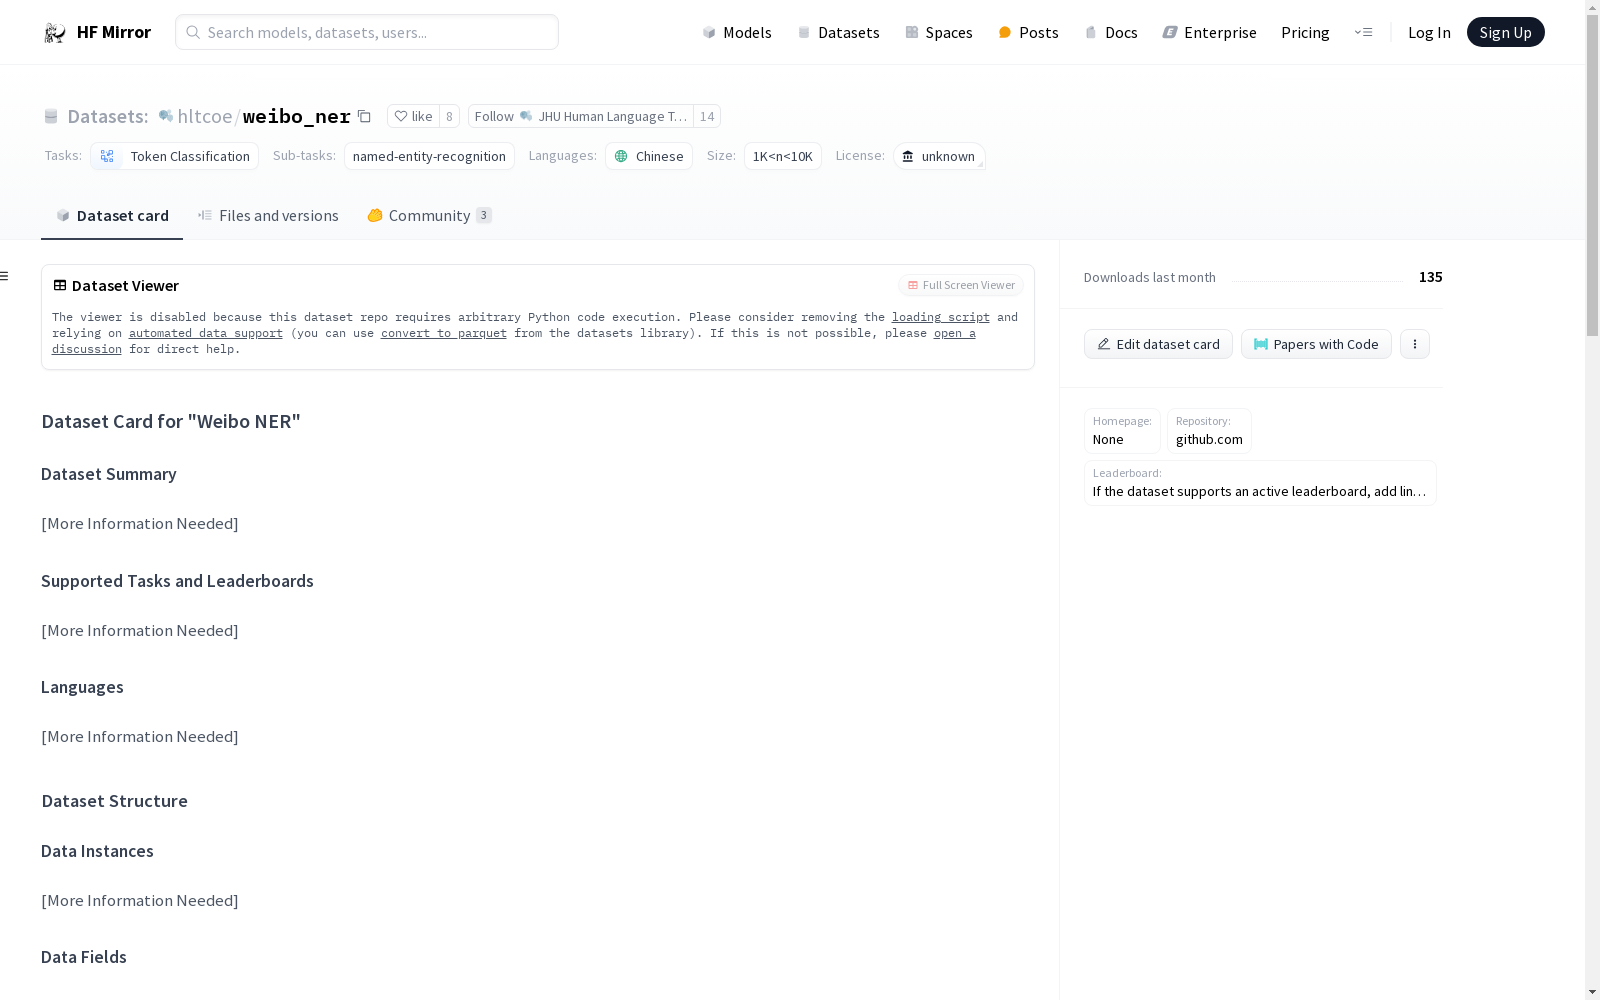
Task: Click the heart like button
Action: coord(413,116)
